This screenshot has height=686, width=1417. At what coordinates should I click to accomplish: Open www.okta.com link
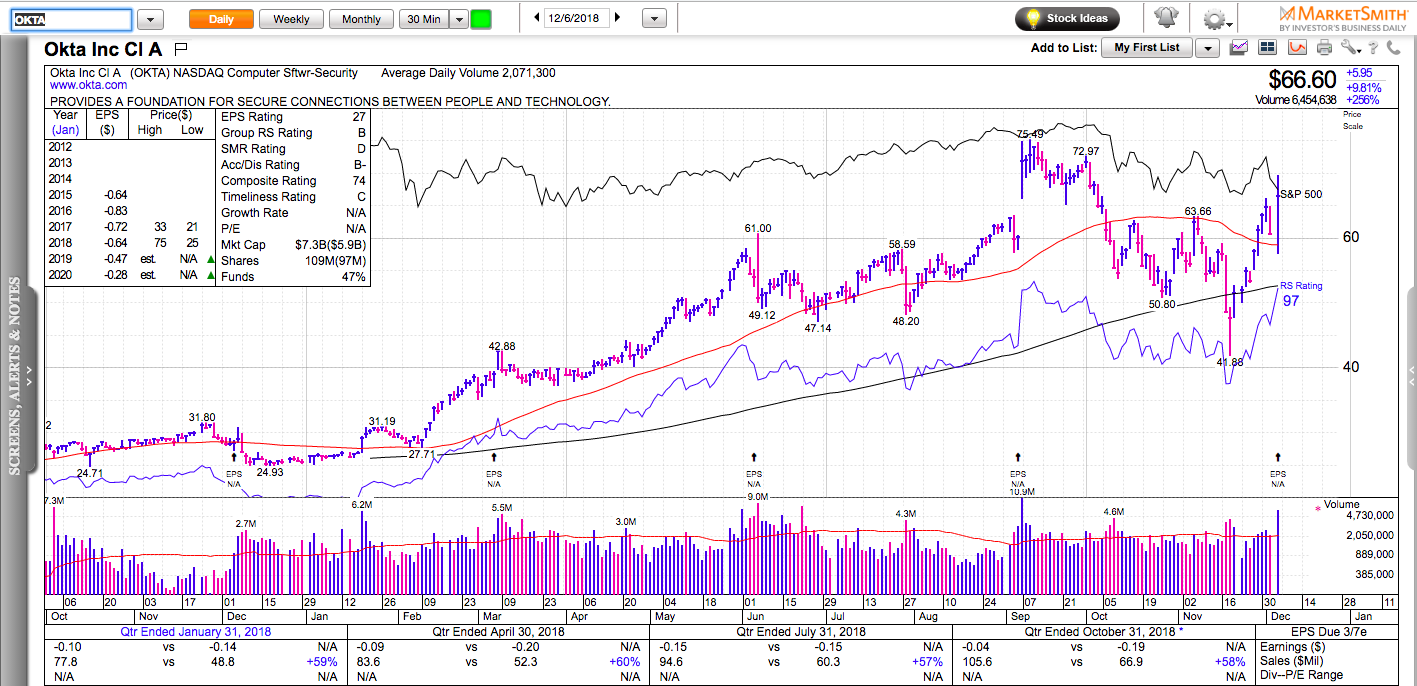pos(88,86)
